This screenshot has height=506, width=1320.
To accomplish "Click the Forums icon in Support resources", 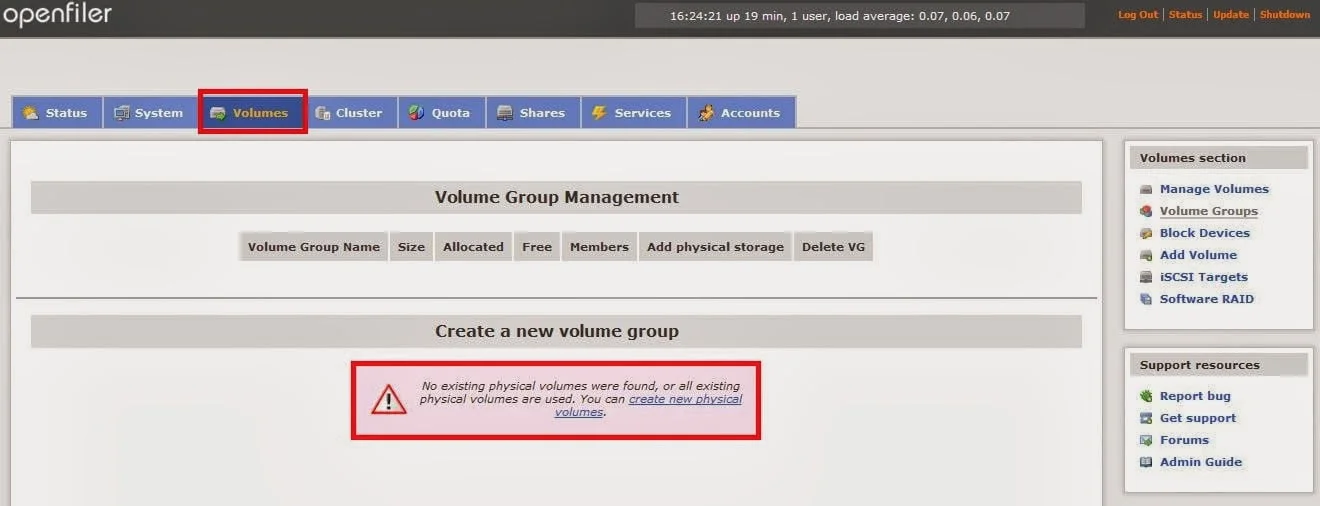I will coord(1146,440).
